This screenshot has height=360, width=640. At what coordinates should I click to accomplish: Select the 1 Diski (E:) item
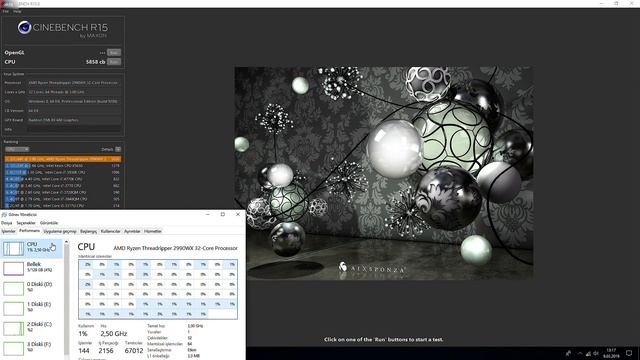point(32,308)
